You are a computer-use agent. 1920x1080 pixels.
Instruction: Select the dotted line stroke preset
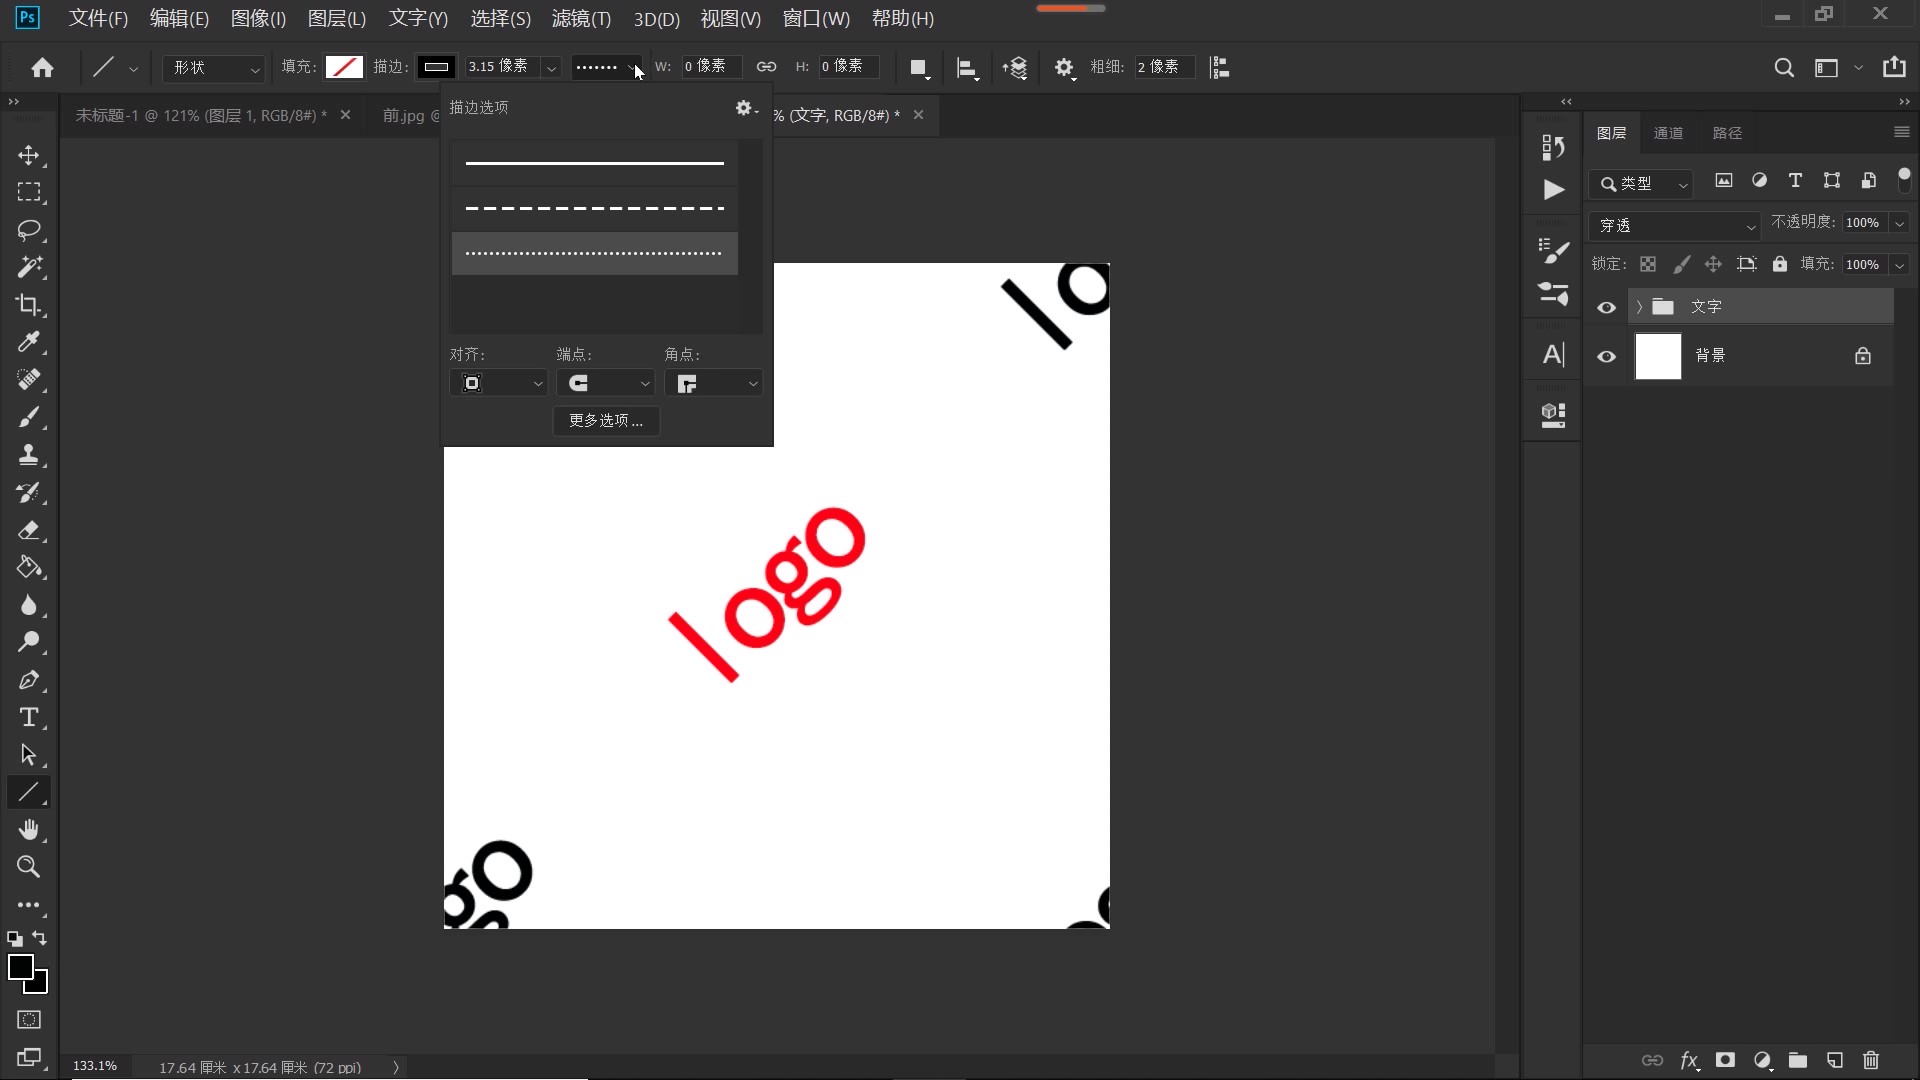[594, 253]
